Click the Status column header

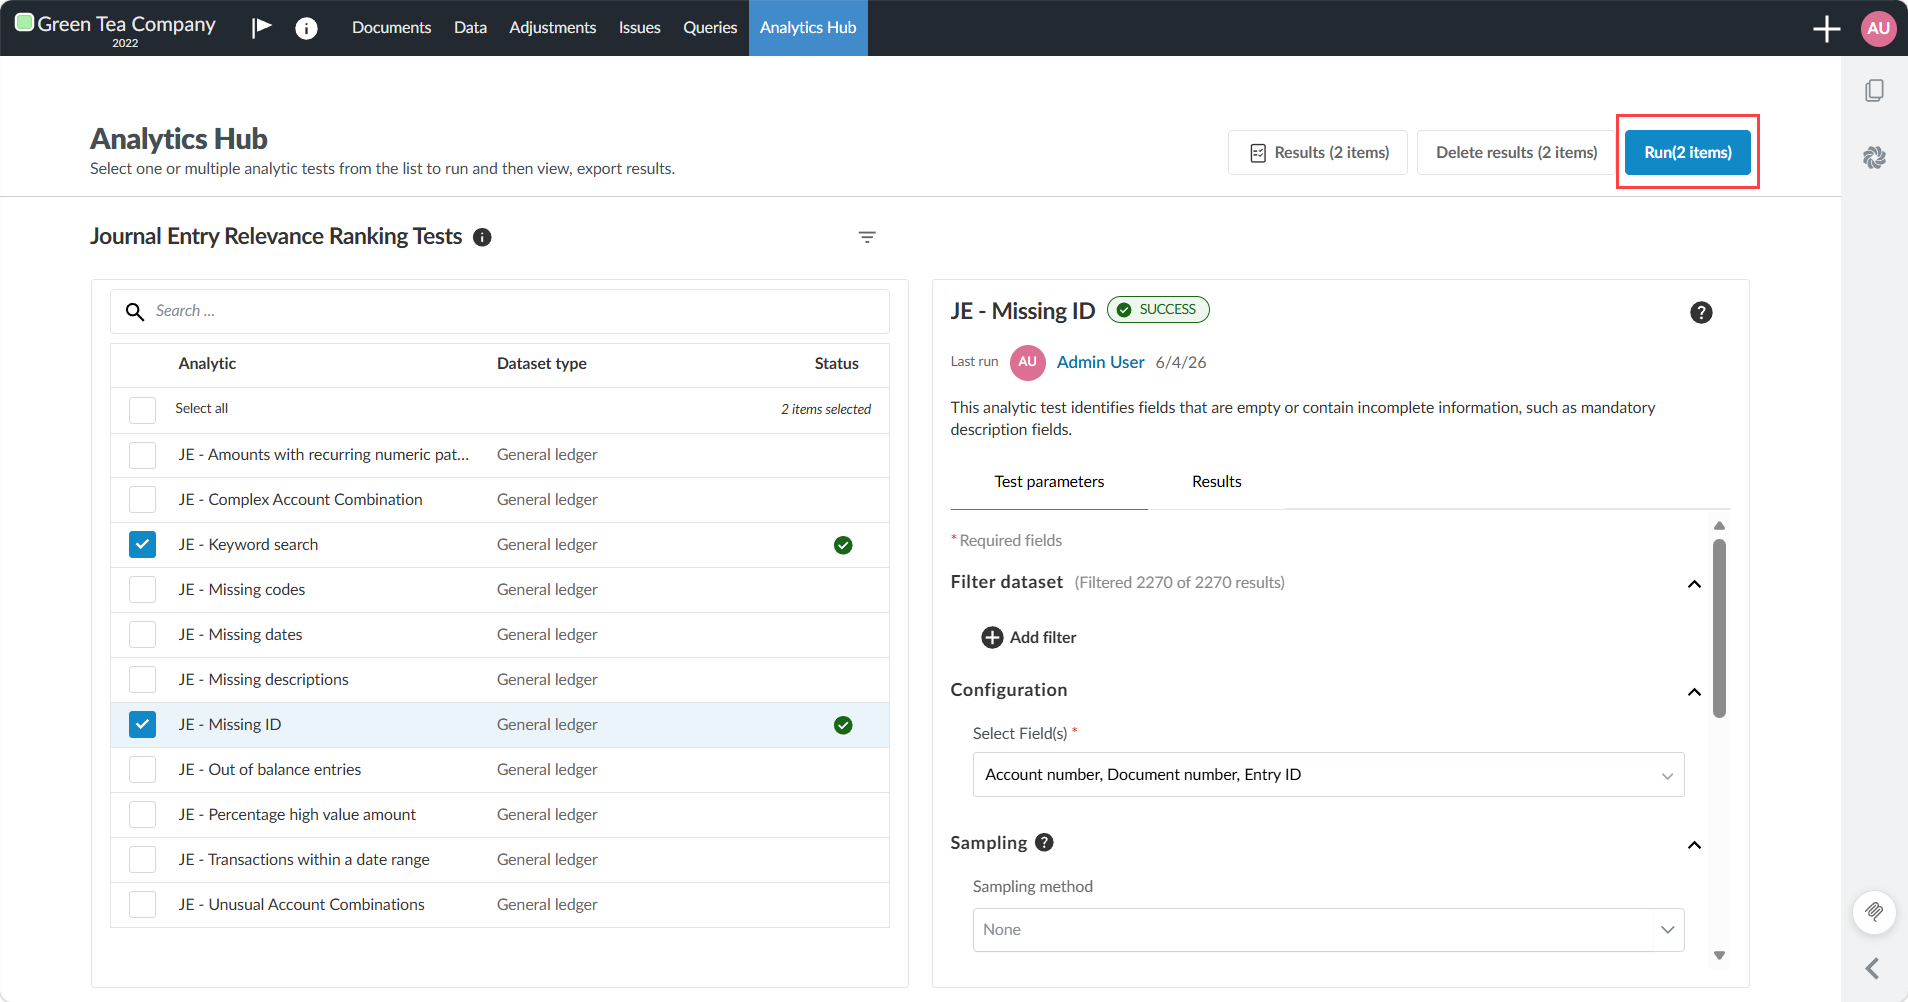pyautogui.click(x=836, y=364)
